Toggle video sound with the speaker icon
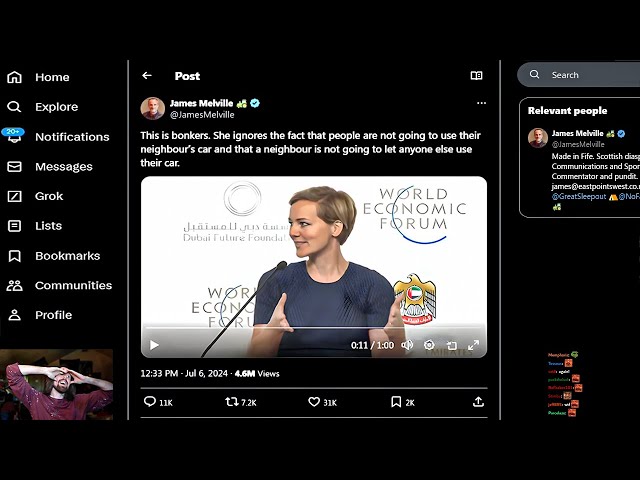This screenshot has height=480, width=640. coord(407,345)
